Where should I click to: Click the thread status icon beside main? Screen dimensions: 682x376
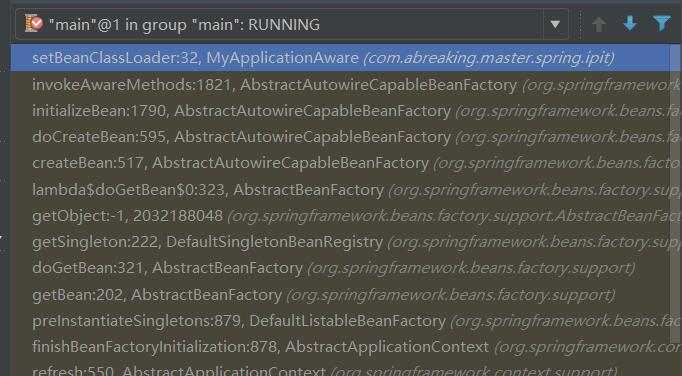[x=33, y=23]
